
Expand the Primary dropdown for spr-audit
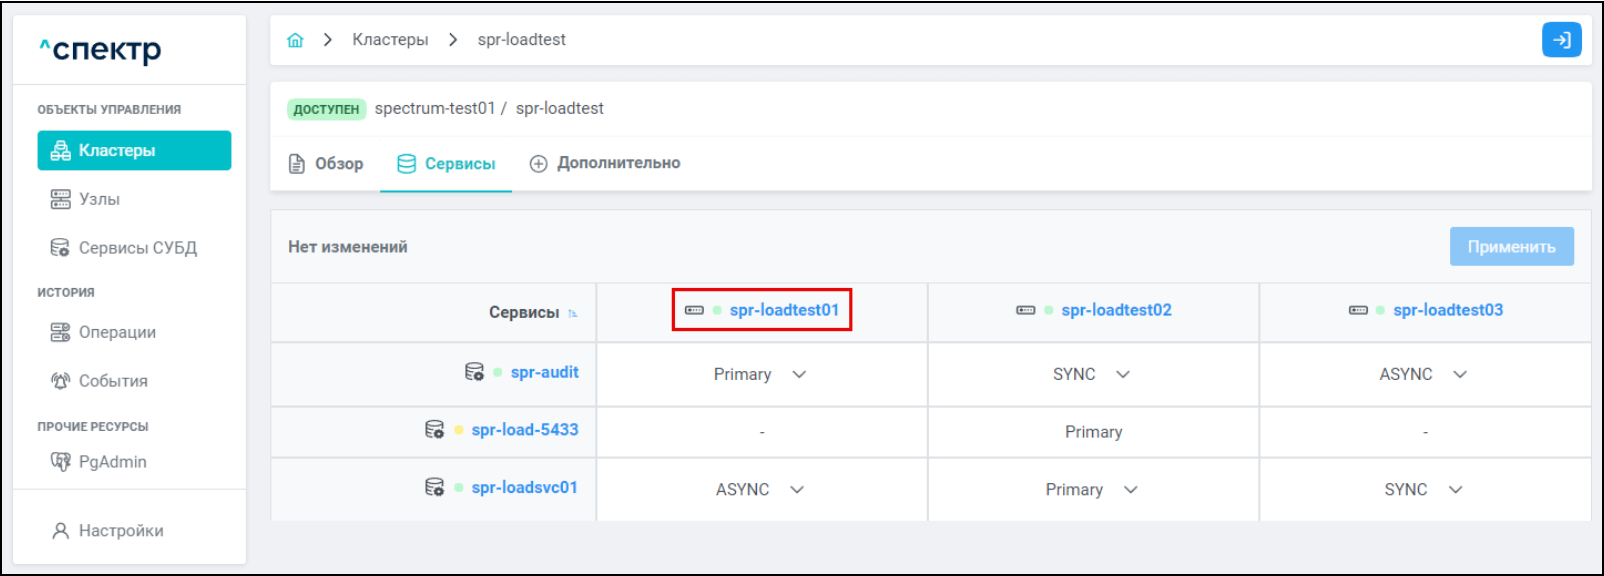[x=799, y=374]
